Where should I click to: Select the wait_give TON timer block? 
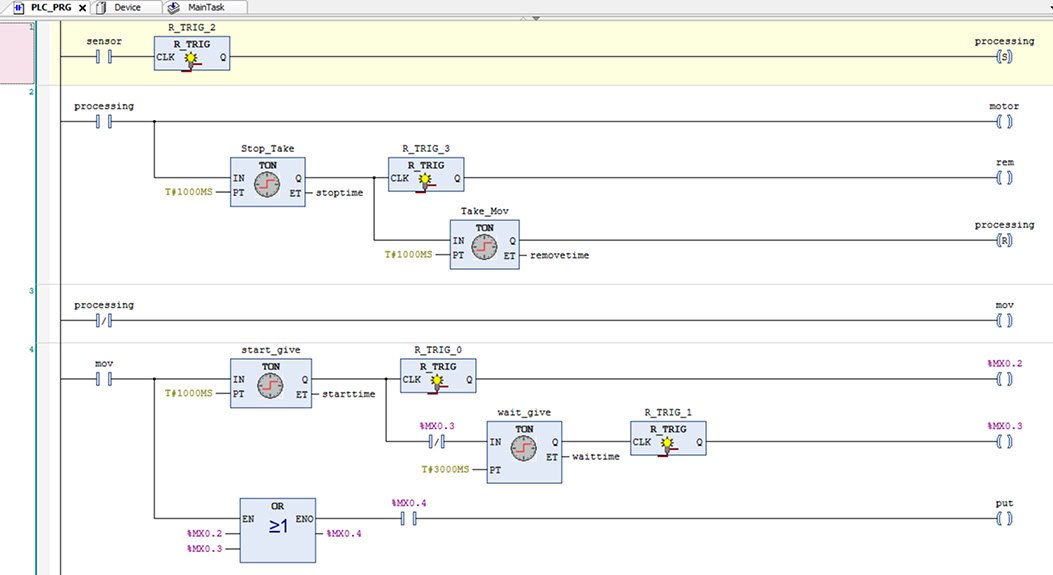tap(524, 452)
